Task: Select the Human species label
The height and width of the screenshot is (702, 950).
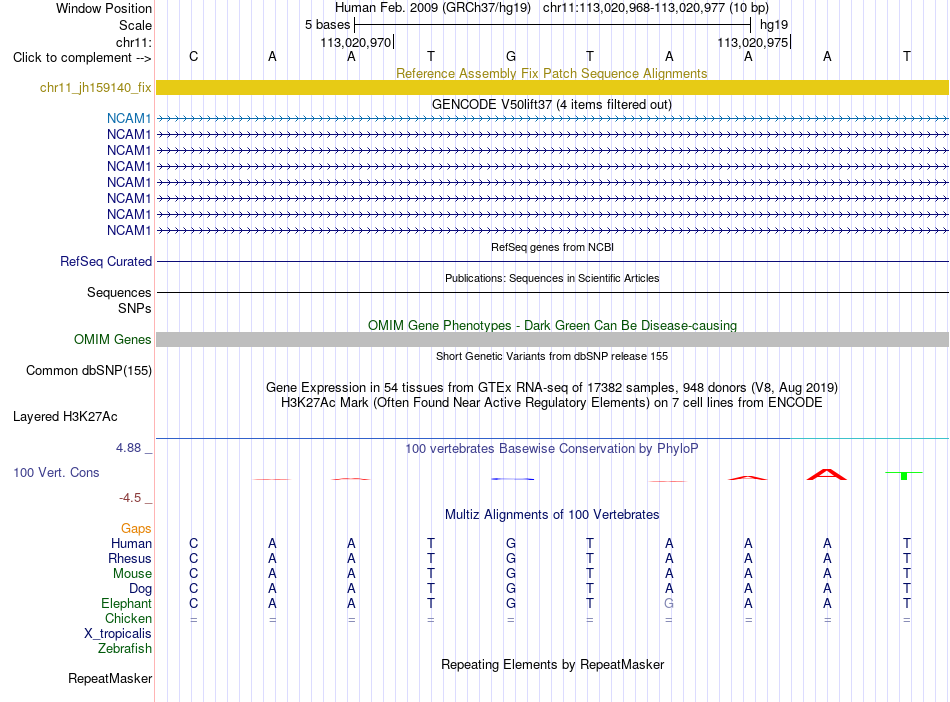Action: click(x=131, y=543)
